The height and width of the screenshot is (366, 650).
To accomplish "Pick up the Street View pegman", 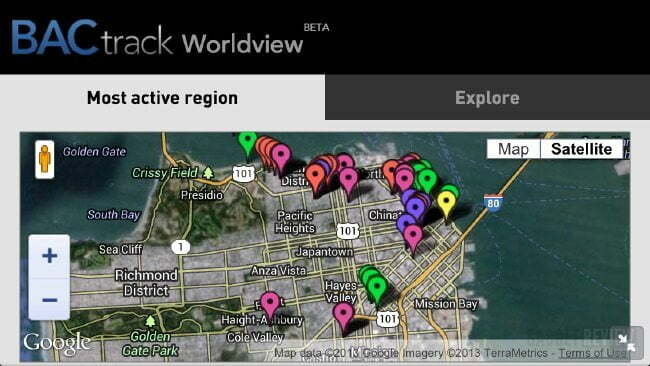I will pyautogui.click(x=45, y=159).
